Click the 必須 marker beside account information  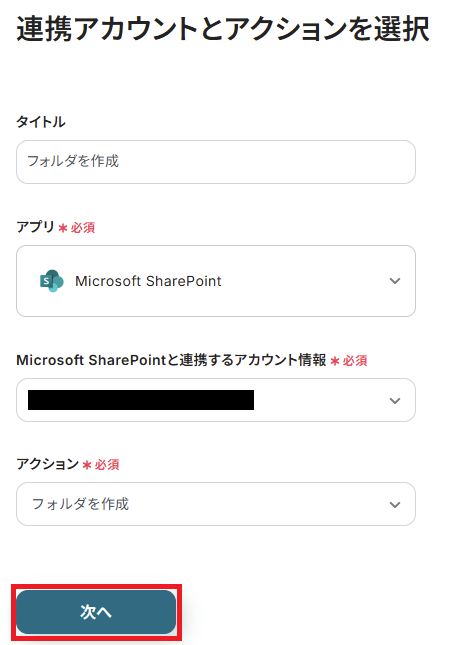355,361
